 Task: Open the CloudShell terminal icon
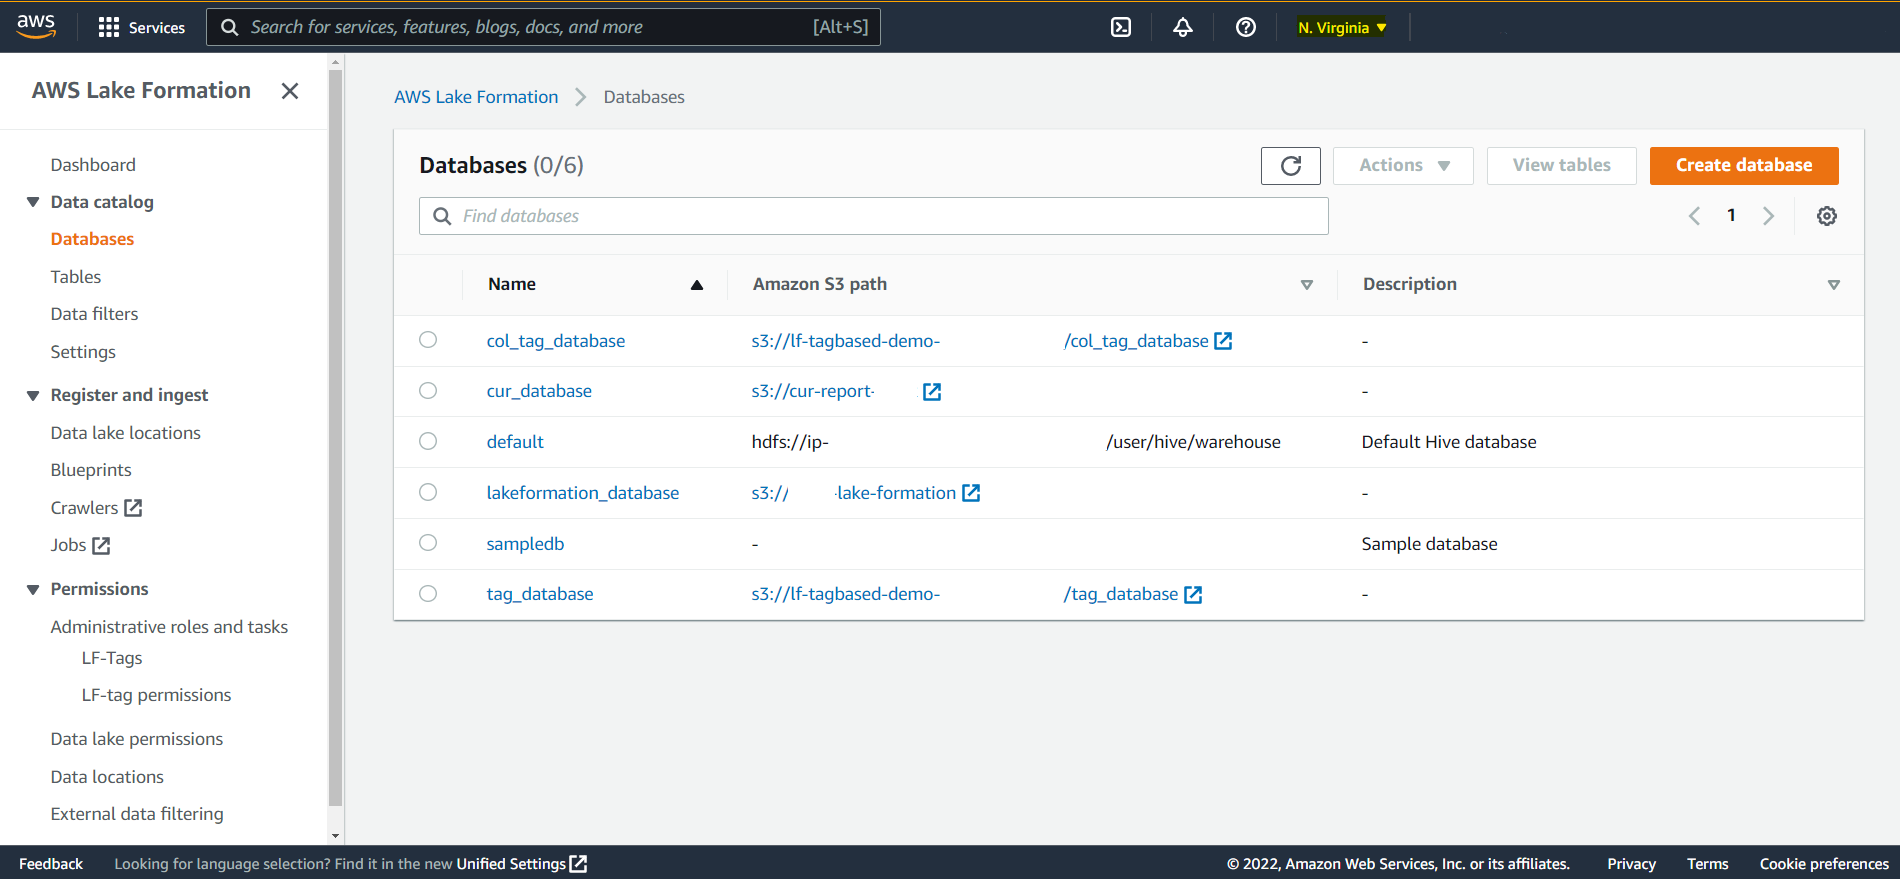coord(1121,27)
